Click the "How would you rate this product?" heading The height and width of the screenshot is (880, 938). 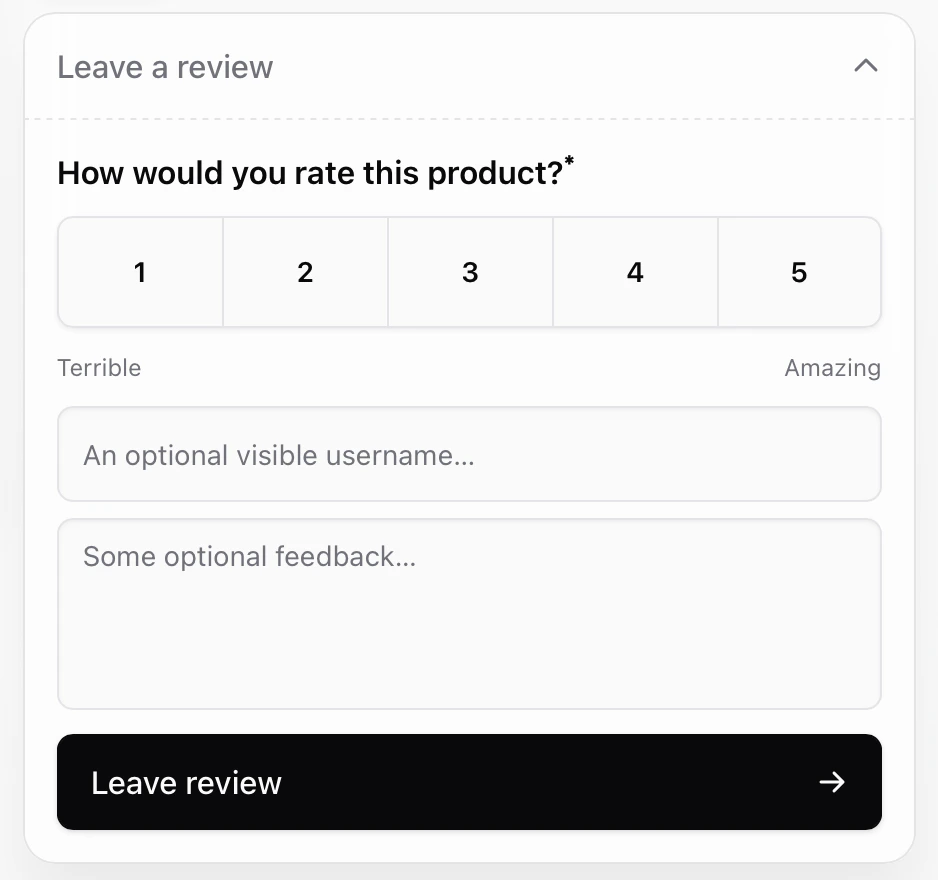click(x=310, y=173)
